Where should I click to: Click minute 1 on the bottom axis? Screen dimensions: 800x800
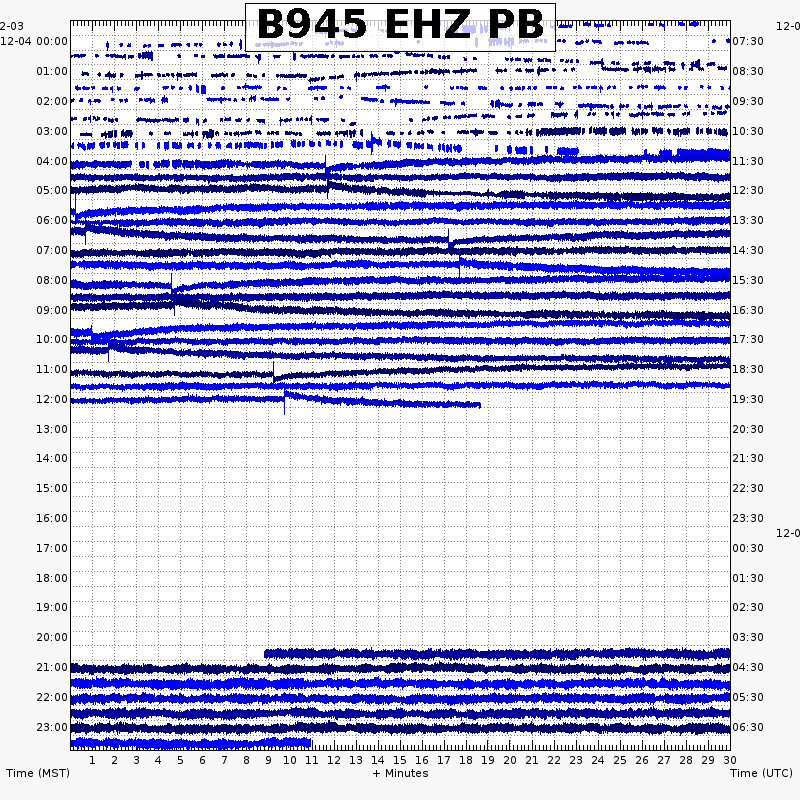tap(92, 760)
